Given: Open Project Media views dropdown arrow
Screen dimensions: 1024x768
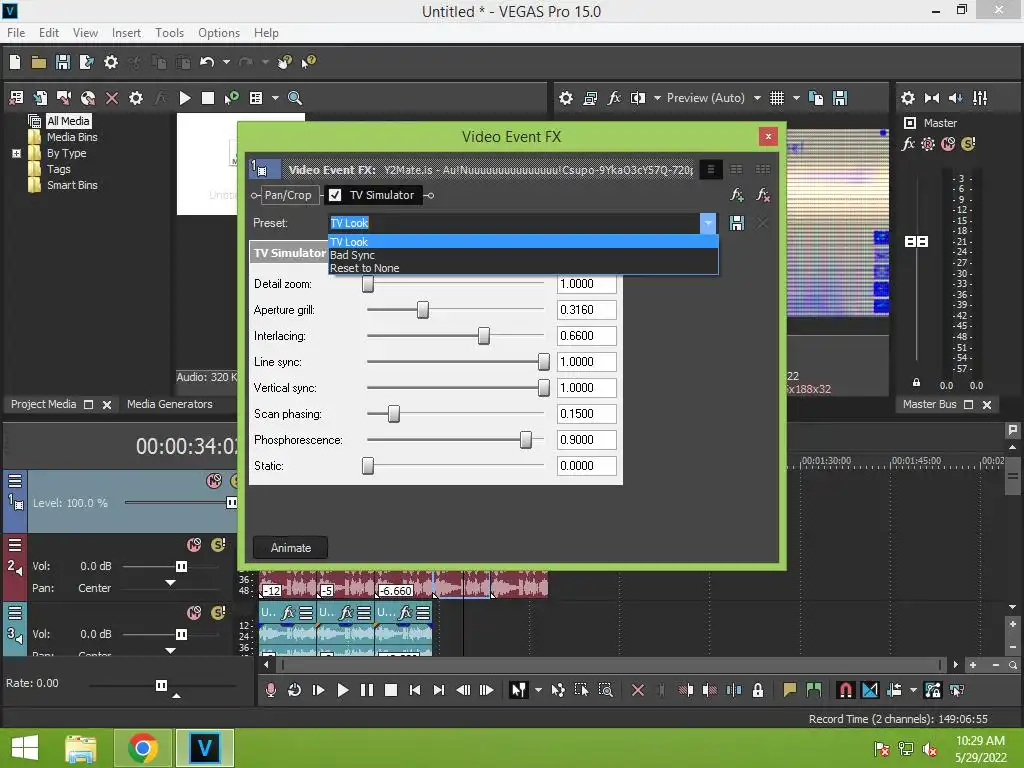Looking at the screenshot, I should click(275, 98).
